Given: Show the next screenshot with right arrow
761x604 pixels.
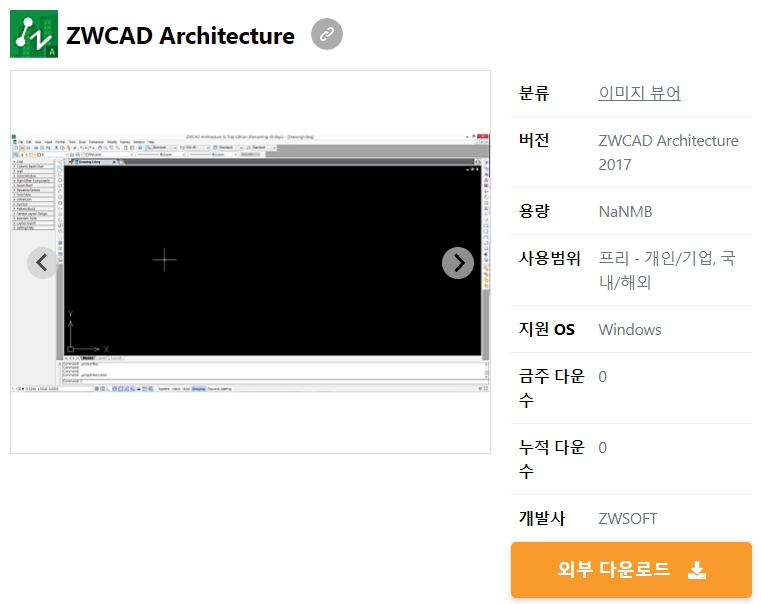Looking at the screenshot, I should point(458,263).
